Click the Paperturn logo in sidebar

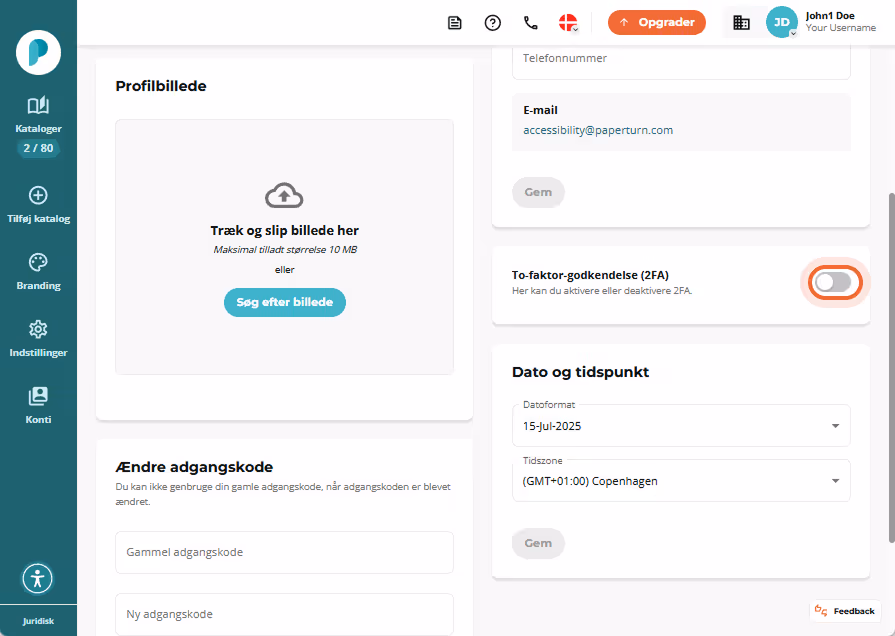pyautogui.click(x=38, y=53)
